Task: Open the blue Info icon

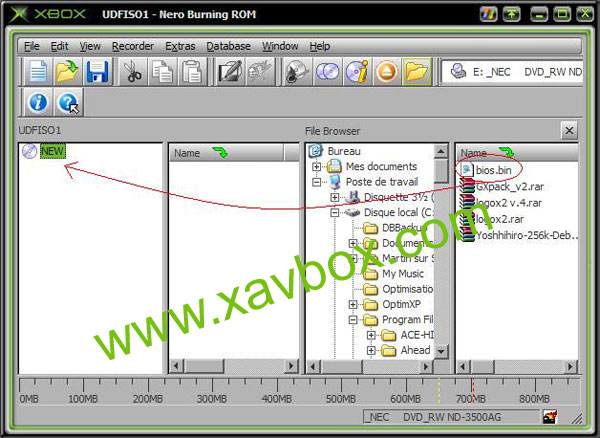Action: coord(38,103)
